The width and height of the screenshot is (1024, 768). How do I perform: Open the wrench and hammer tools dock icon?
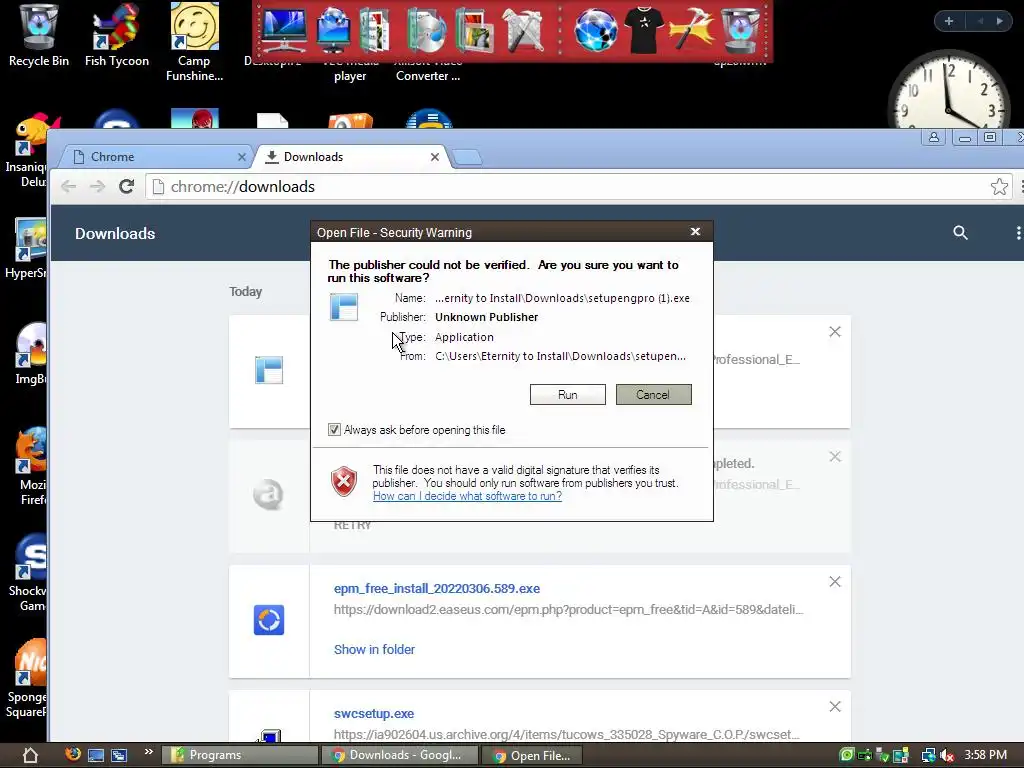pos(523,30)
